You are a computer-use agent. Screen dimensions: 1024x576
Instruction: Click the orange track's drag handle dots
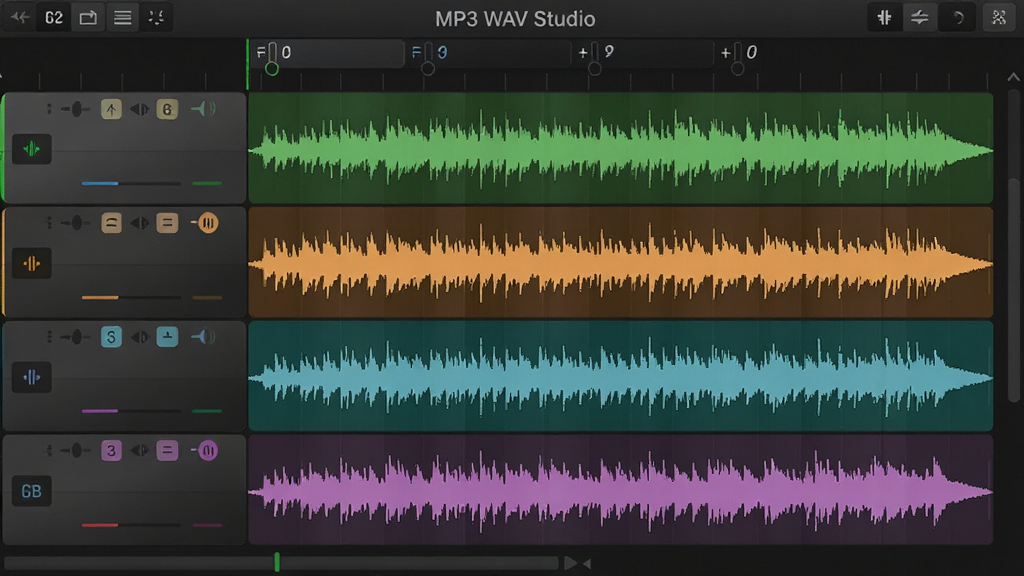[49, 223]
